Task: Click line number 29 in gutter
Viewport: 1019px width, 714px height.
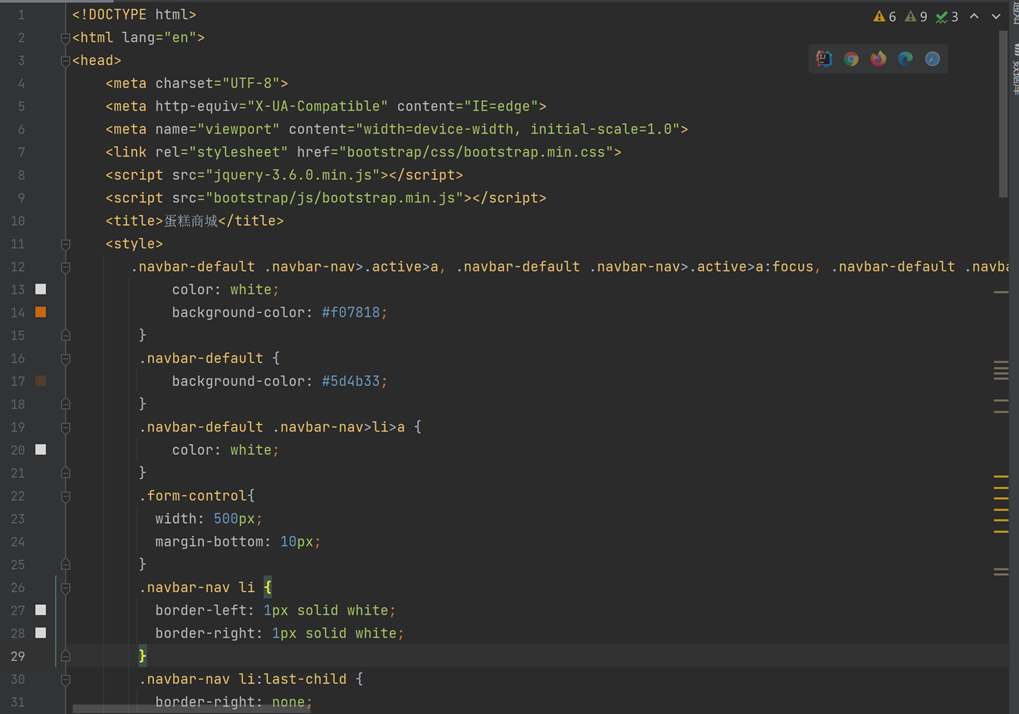Action: pos(18,656)
